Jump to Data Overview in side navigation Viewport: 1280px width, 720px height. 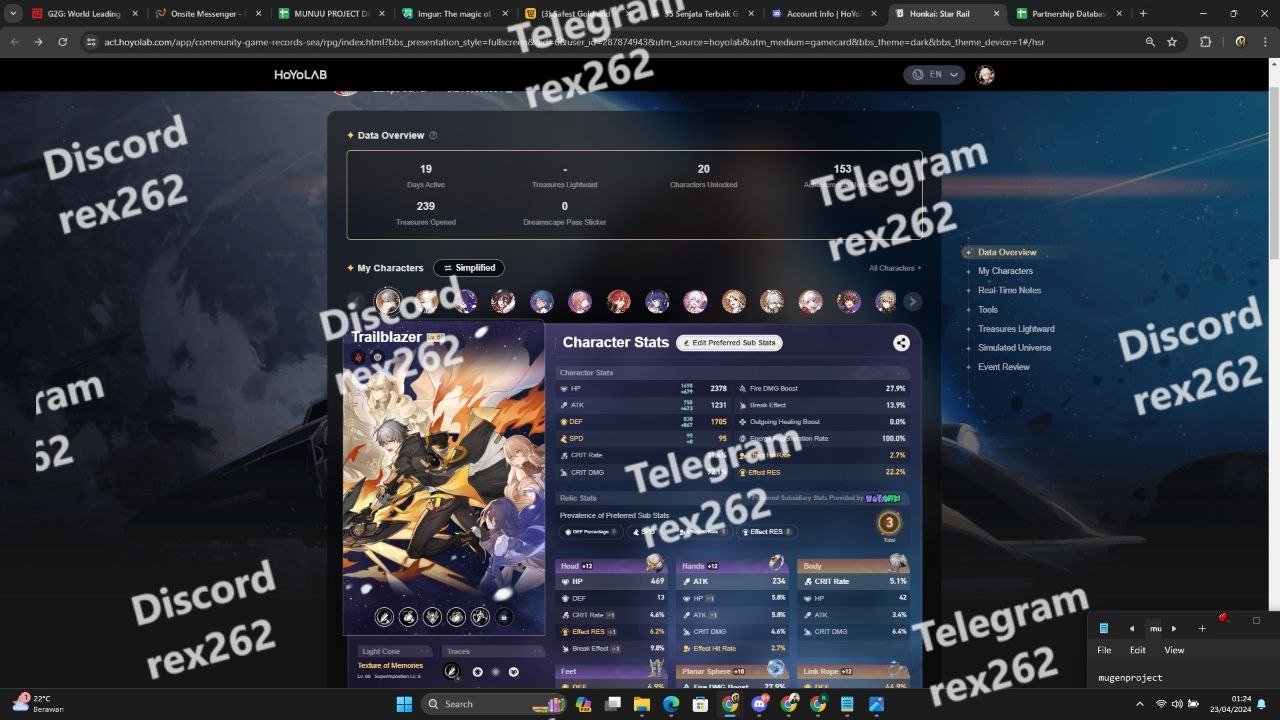[1007, 252]
